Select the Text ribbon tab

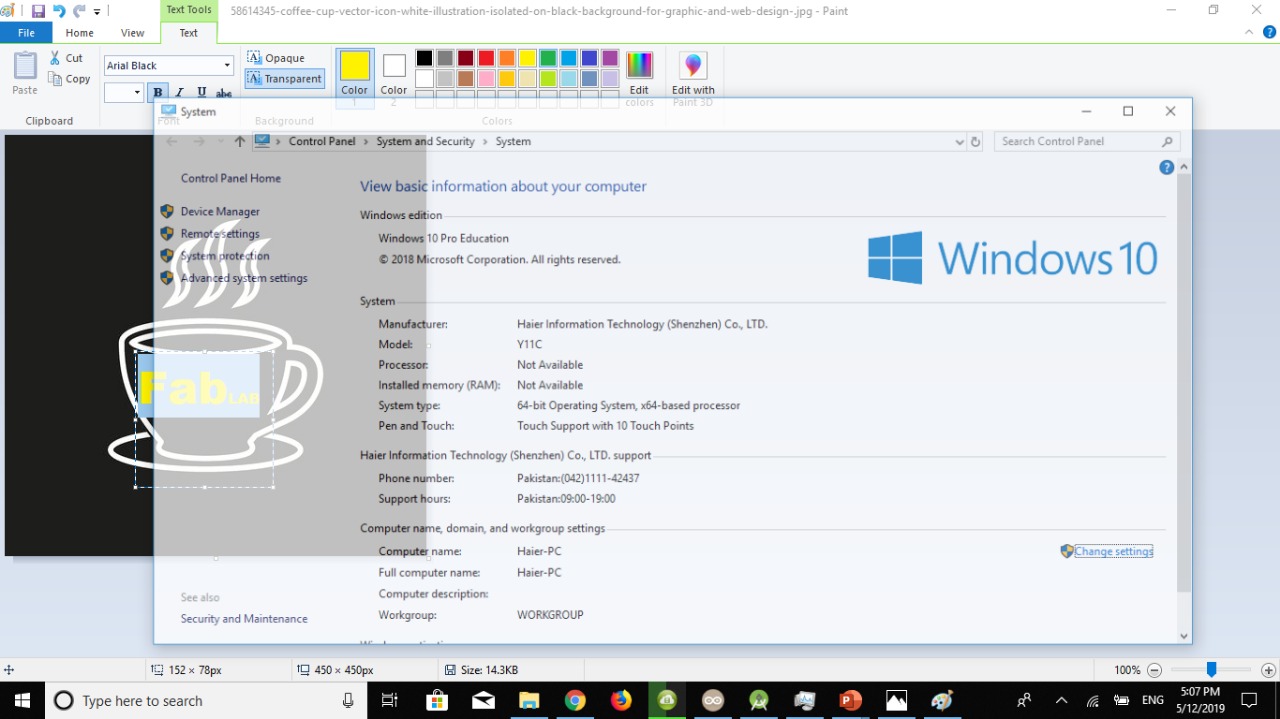pyautogui.click(x=189, y=33)
